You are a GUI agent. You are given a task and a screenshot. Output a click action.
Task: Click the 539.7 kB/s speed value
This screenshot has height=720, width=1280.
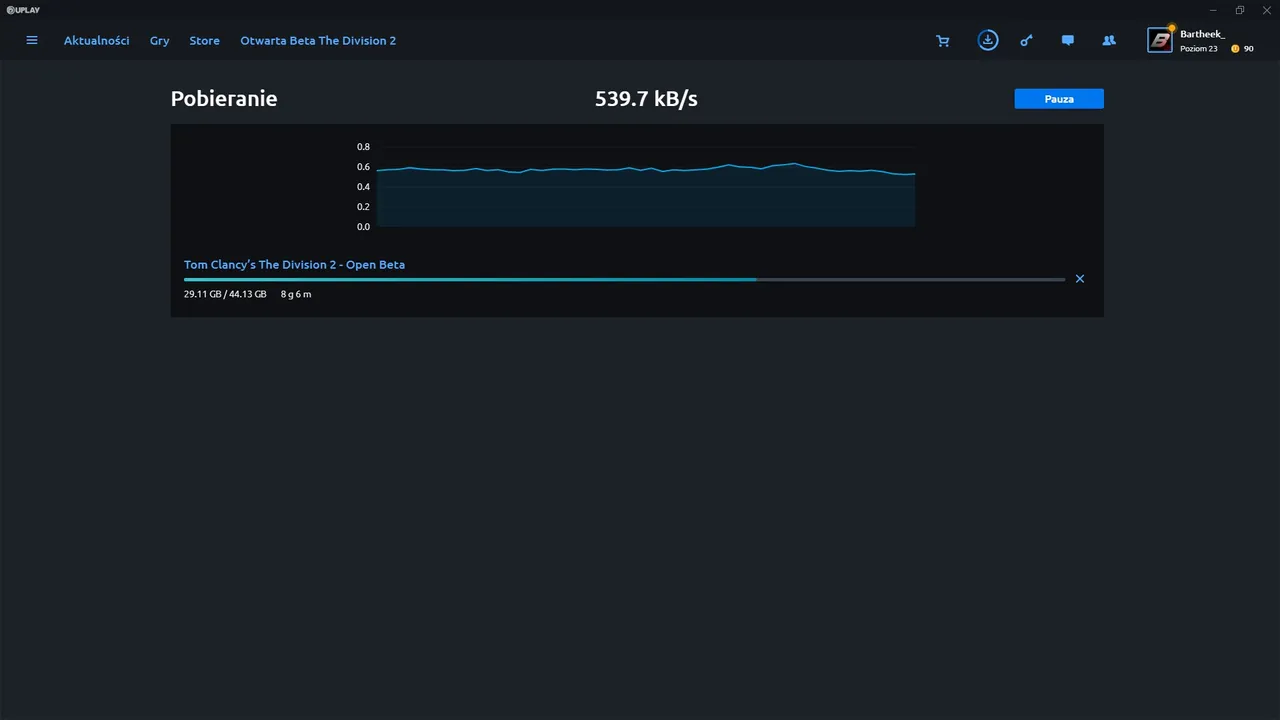[x=646, y=99]
